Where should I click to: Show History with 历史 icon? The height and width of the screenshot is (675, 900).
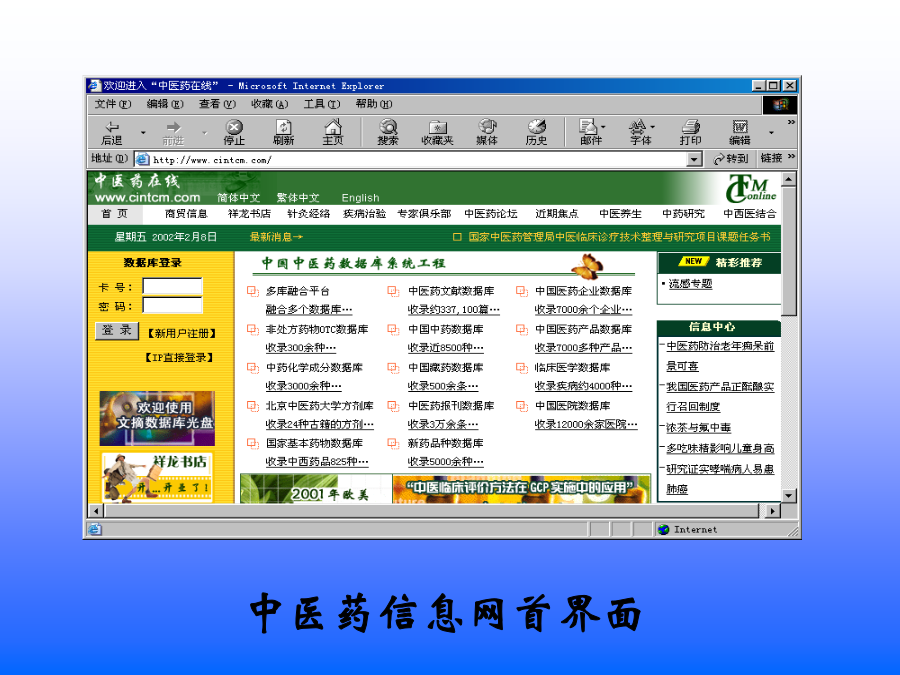pyautogui.click(x=536, y=133)
